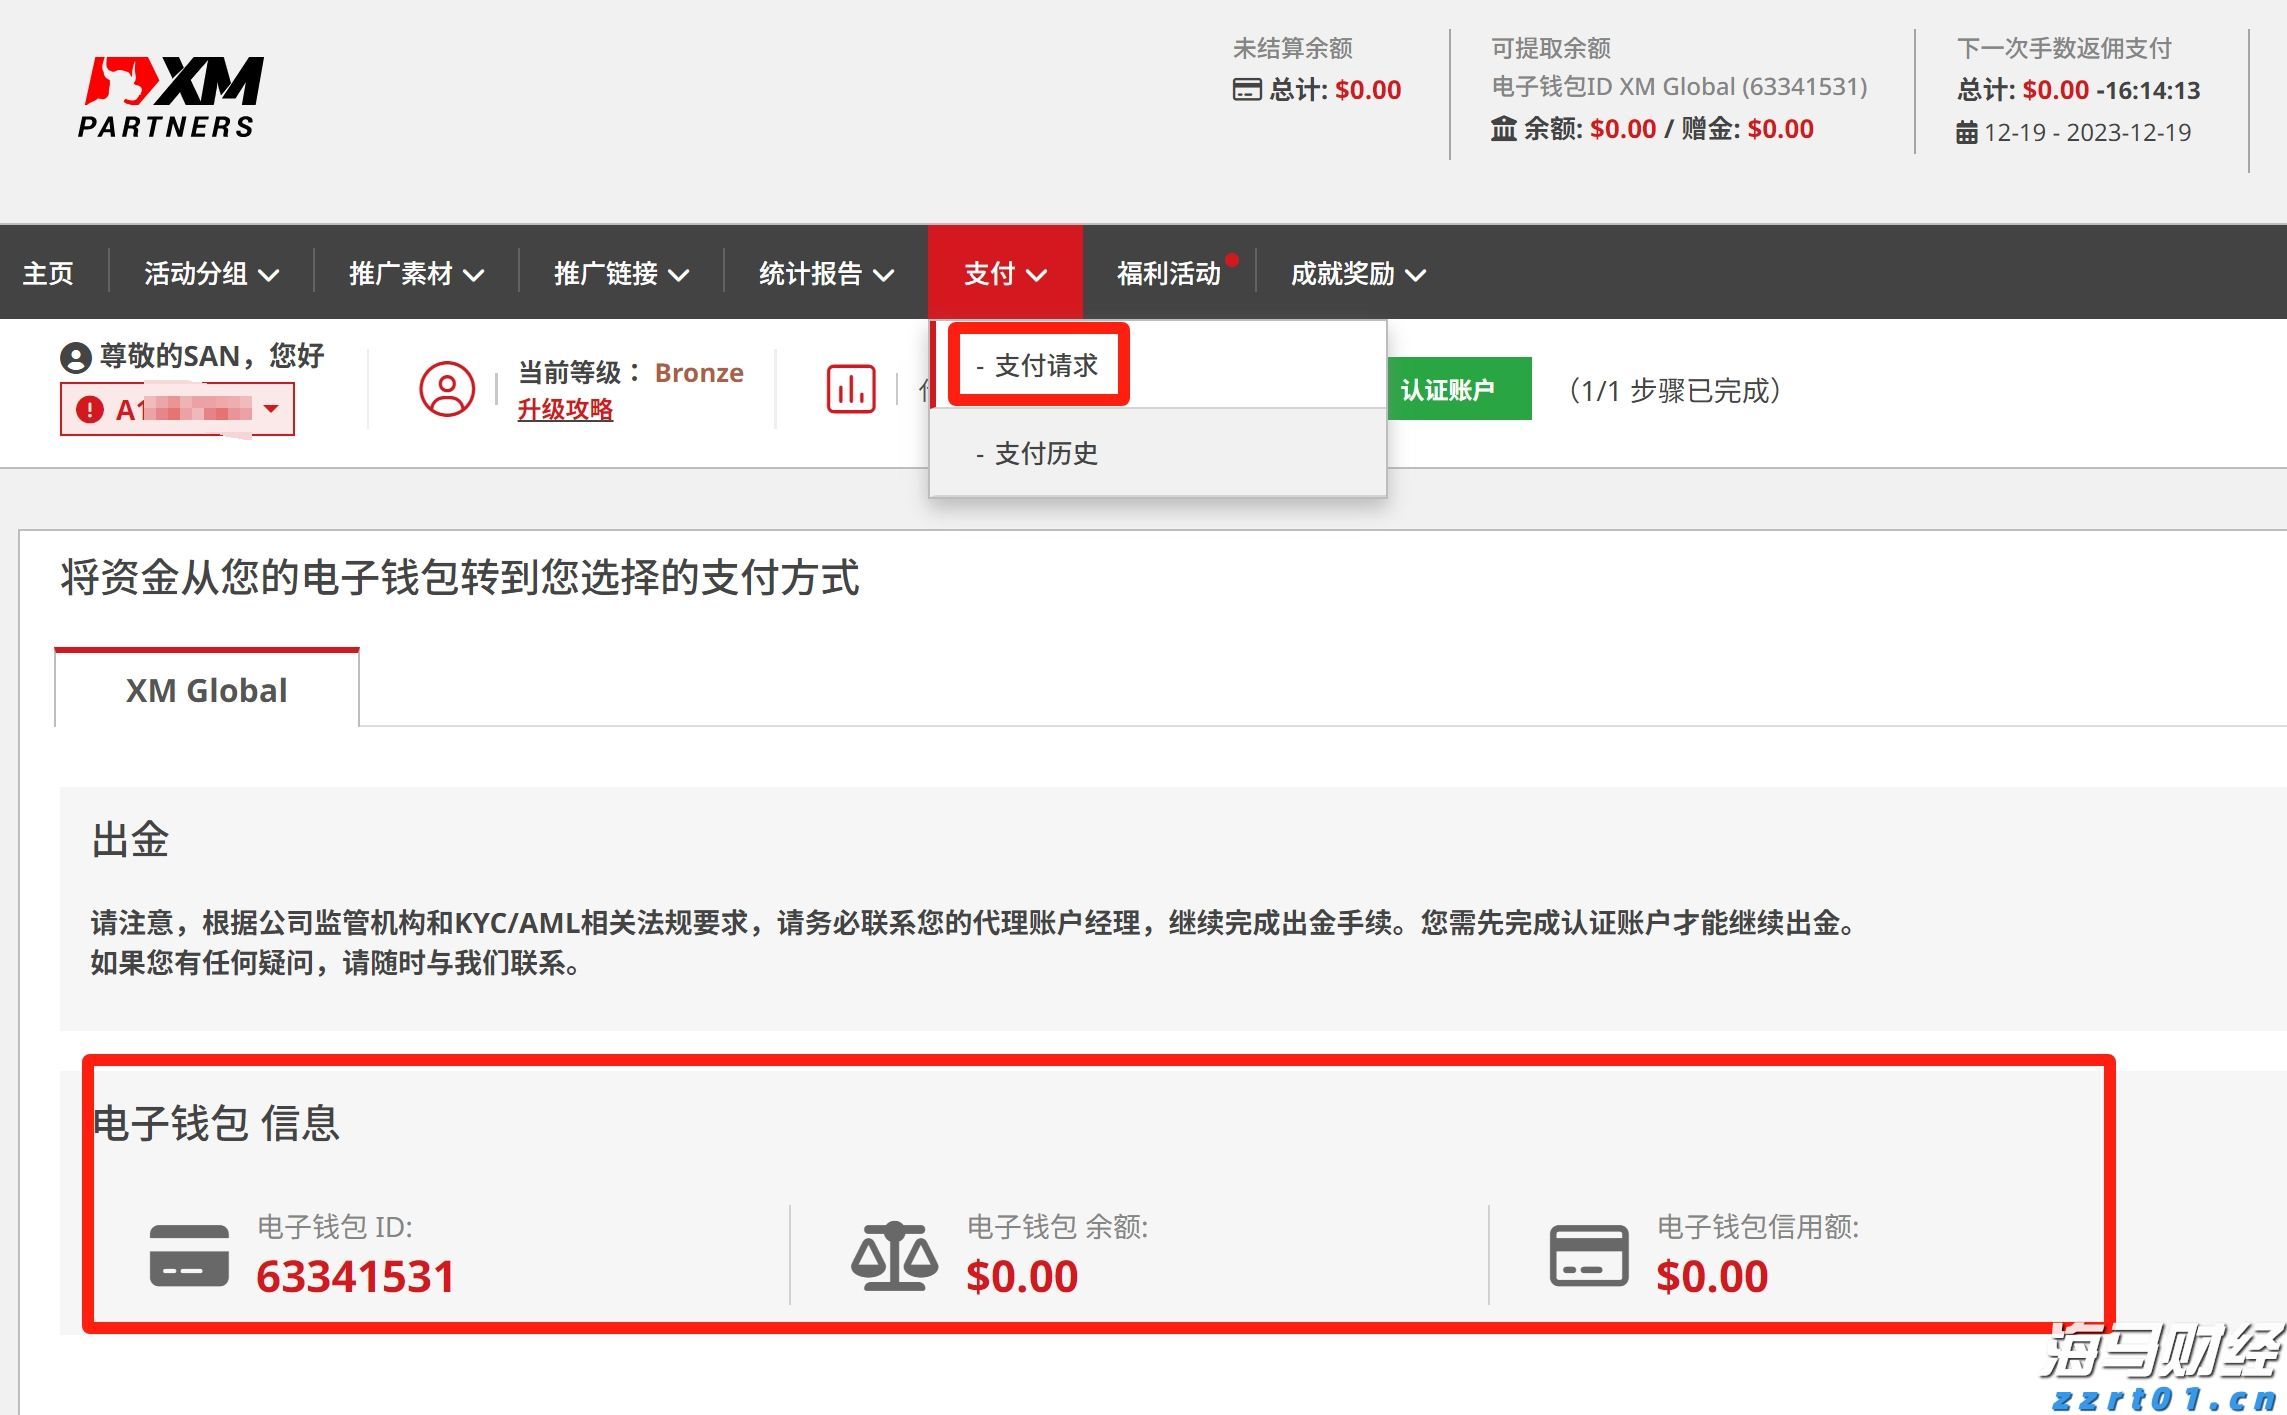Expand the 统计报告 dropdown
The width and height of the screenshot is (2287, 1415).
point(824,273)
